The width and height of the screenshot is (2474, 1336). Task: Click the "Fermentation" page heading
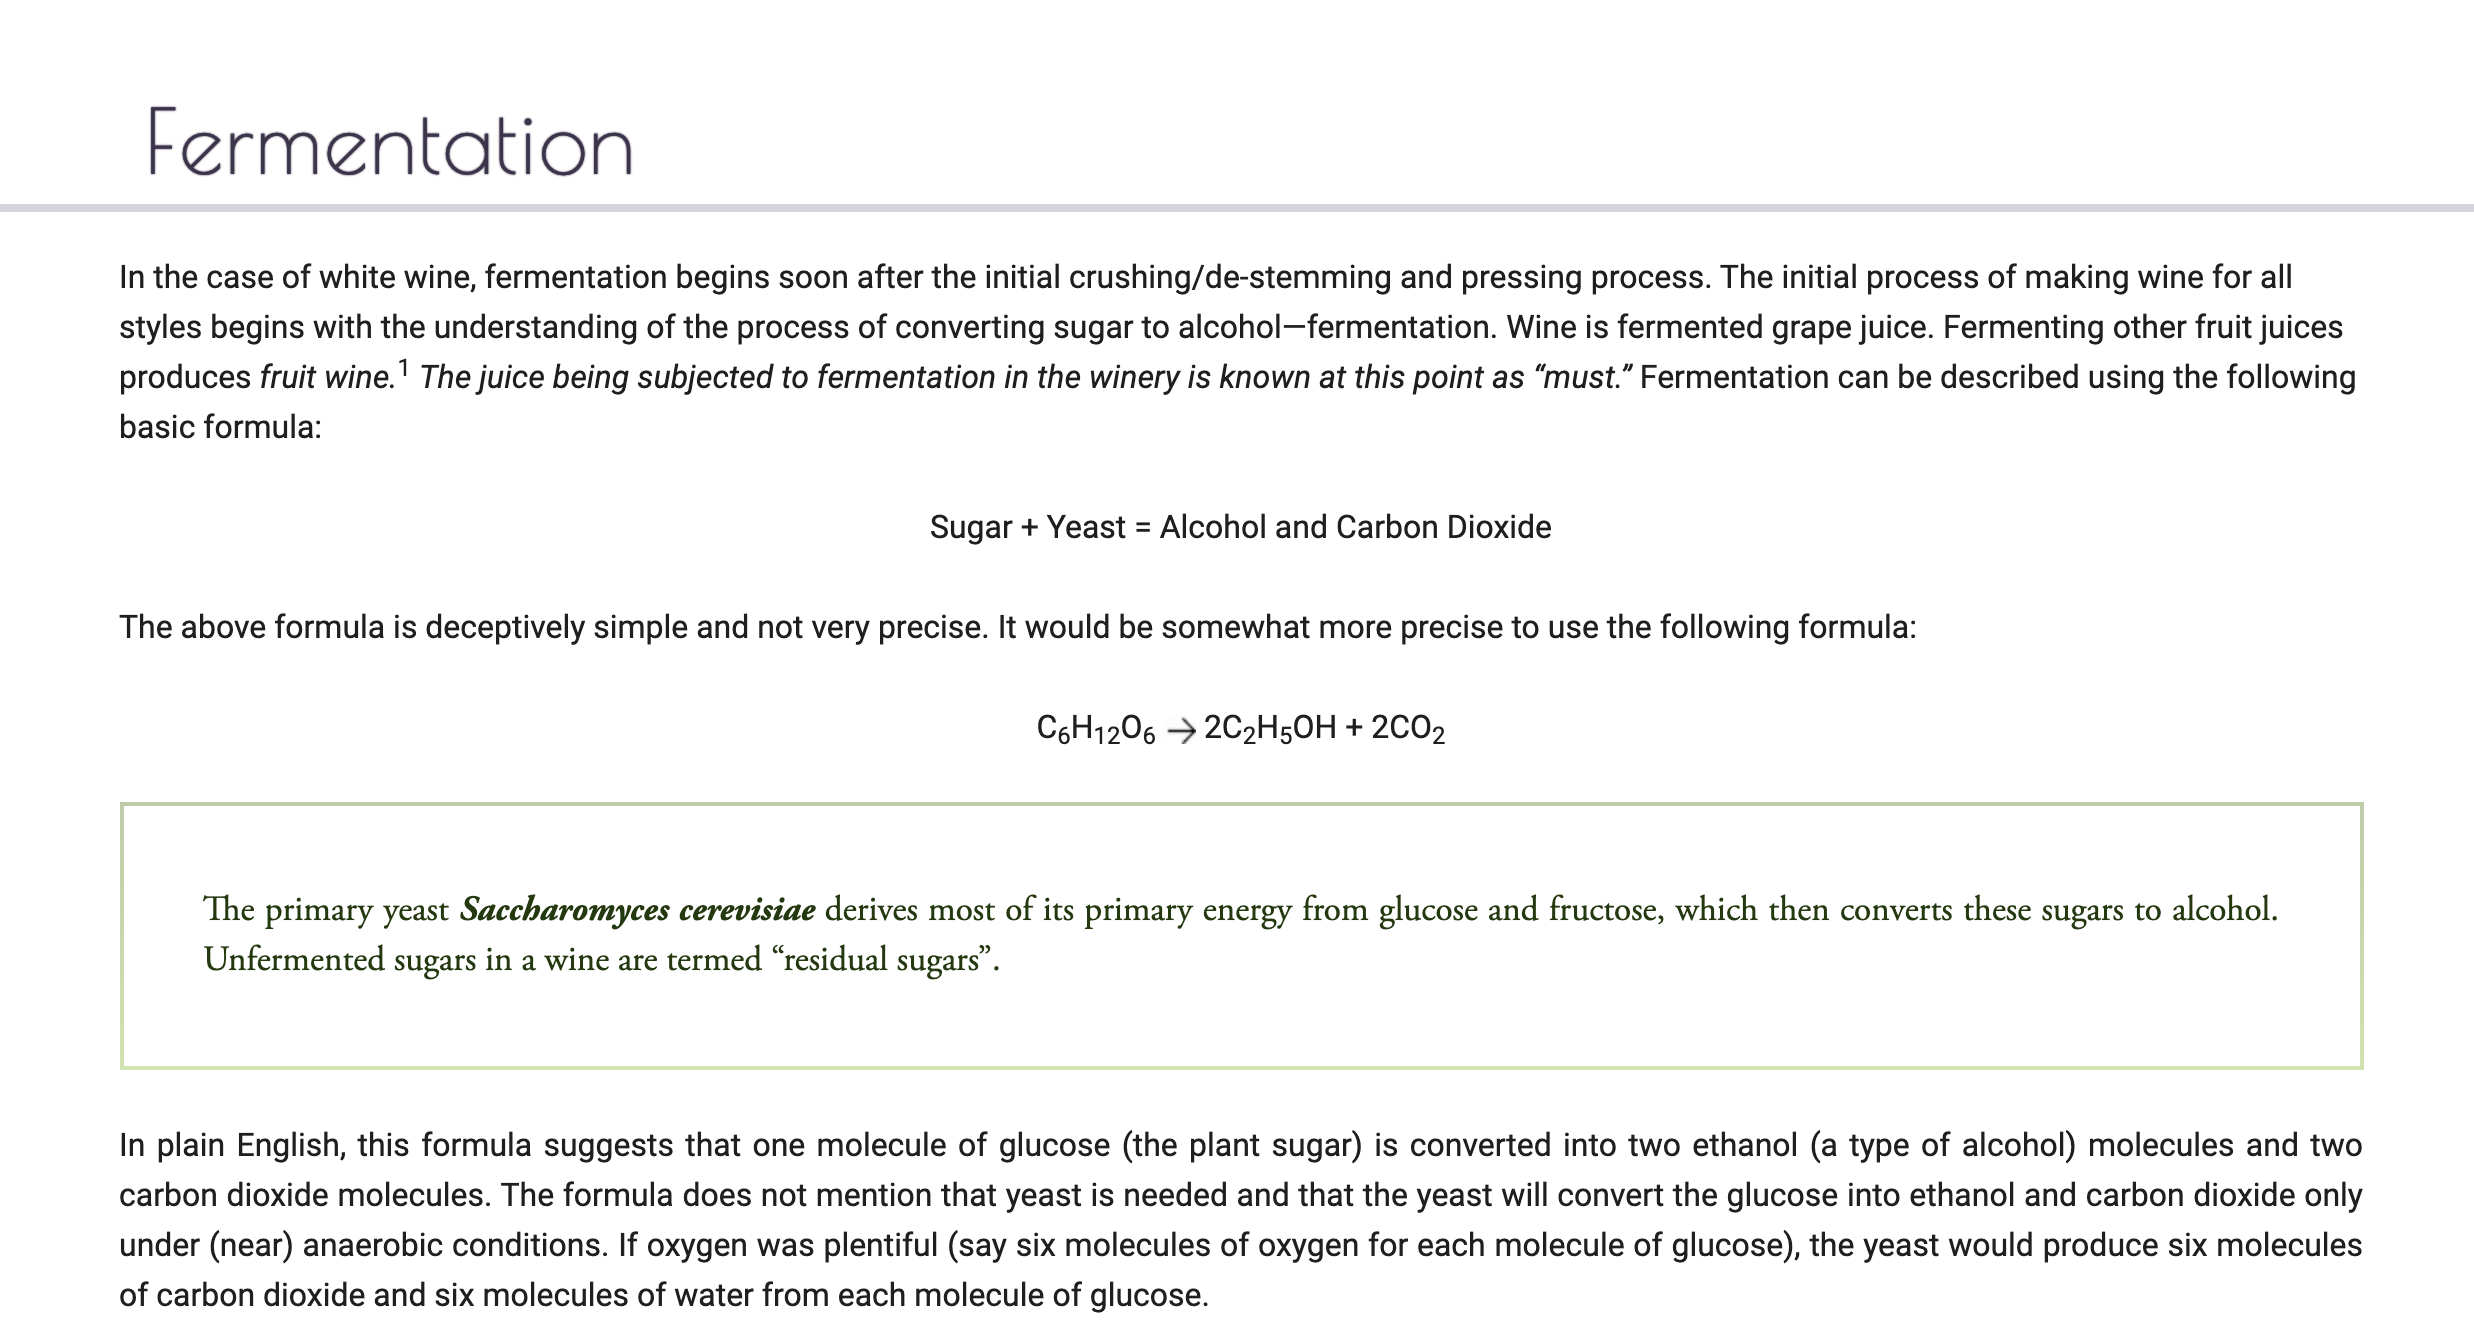(391, 142)
